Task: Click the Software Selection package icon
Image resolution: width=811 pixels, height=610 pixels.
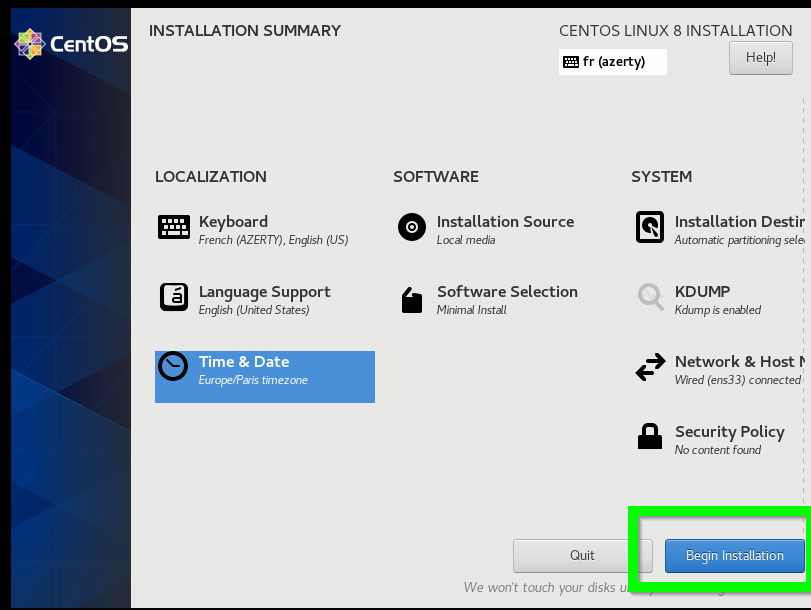Action: click(x=412, y=299)
